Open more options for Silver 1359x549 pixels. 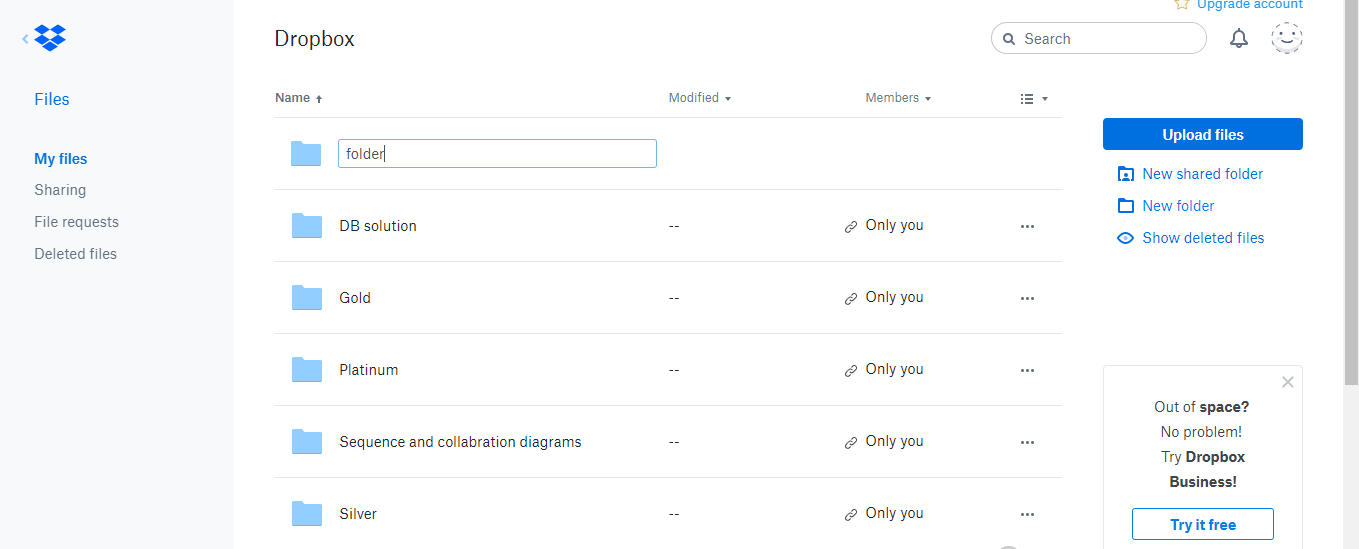[1027, 514]
